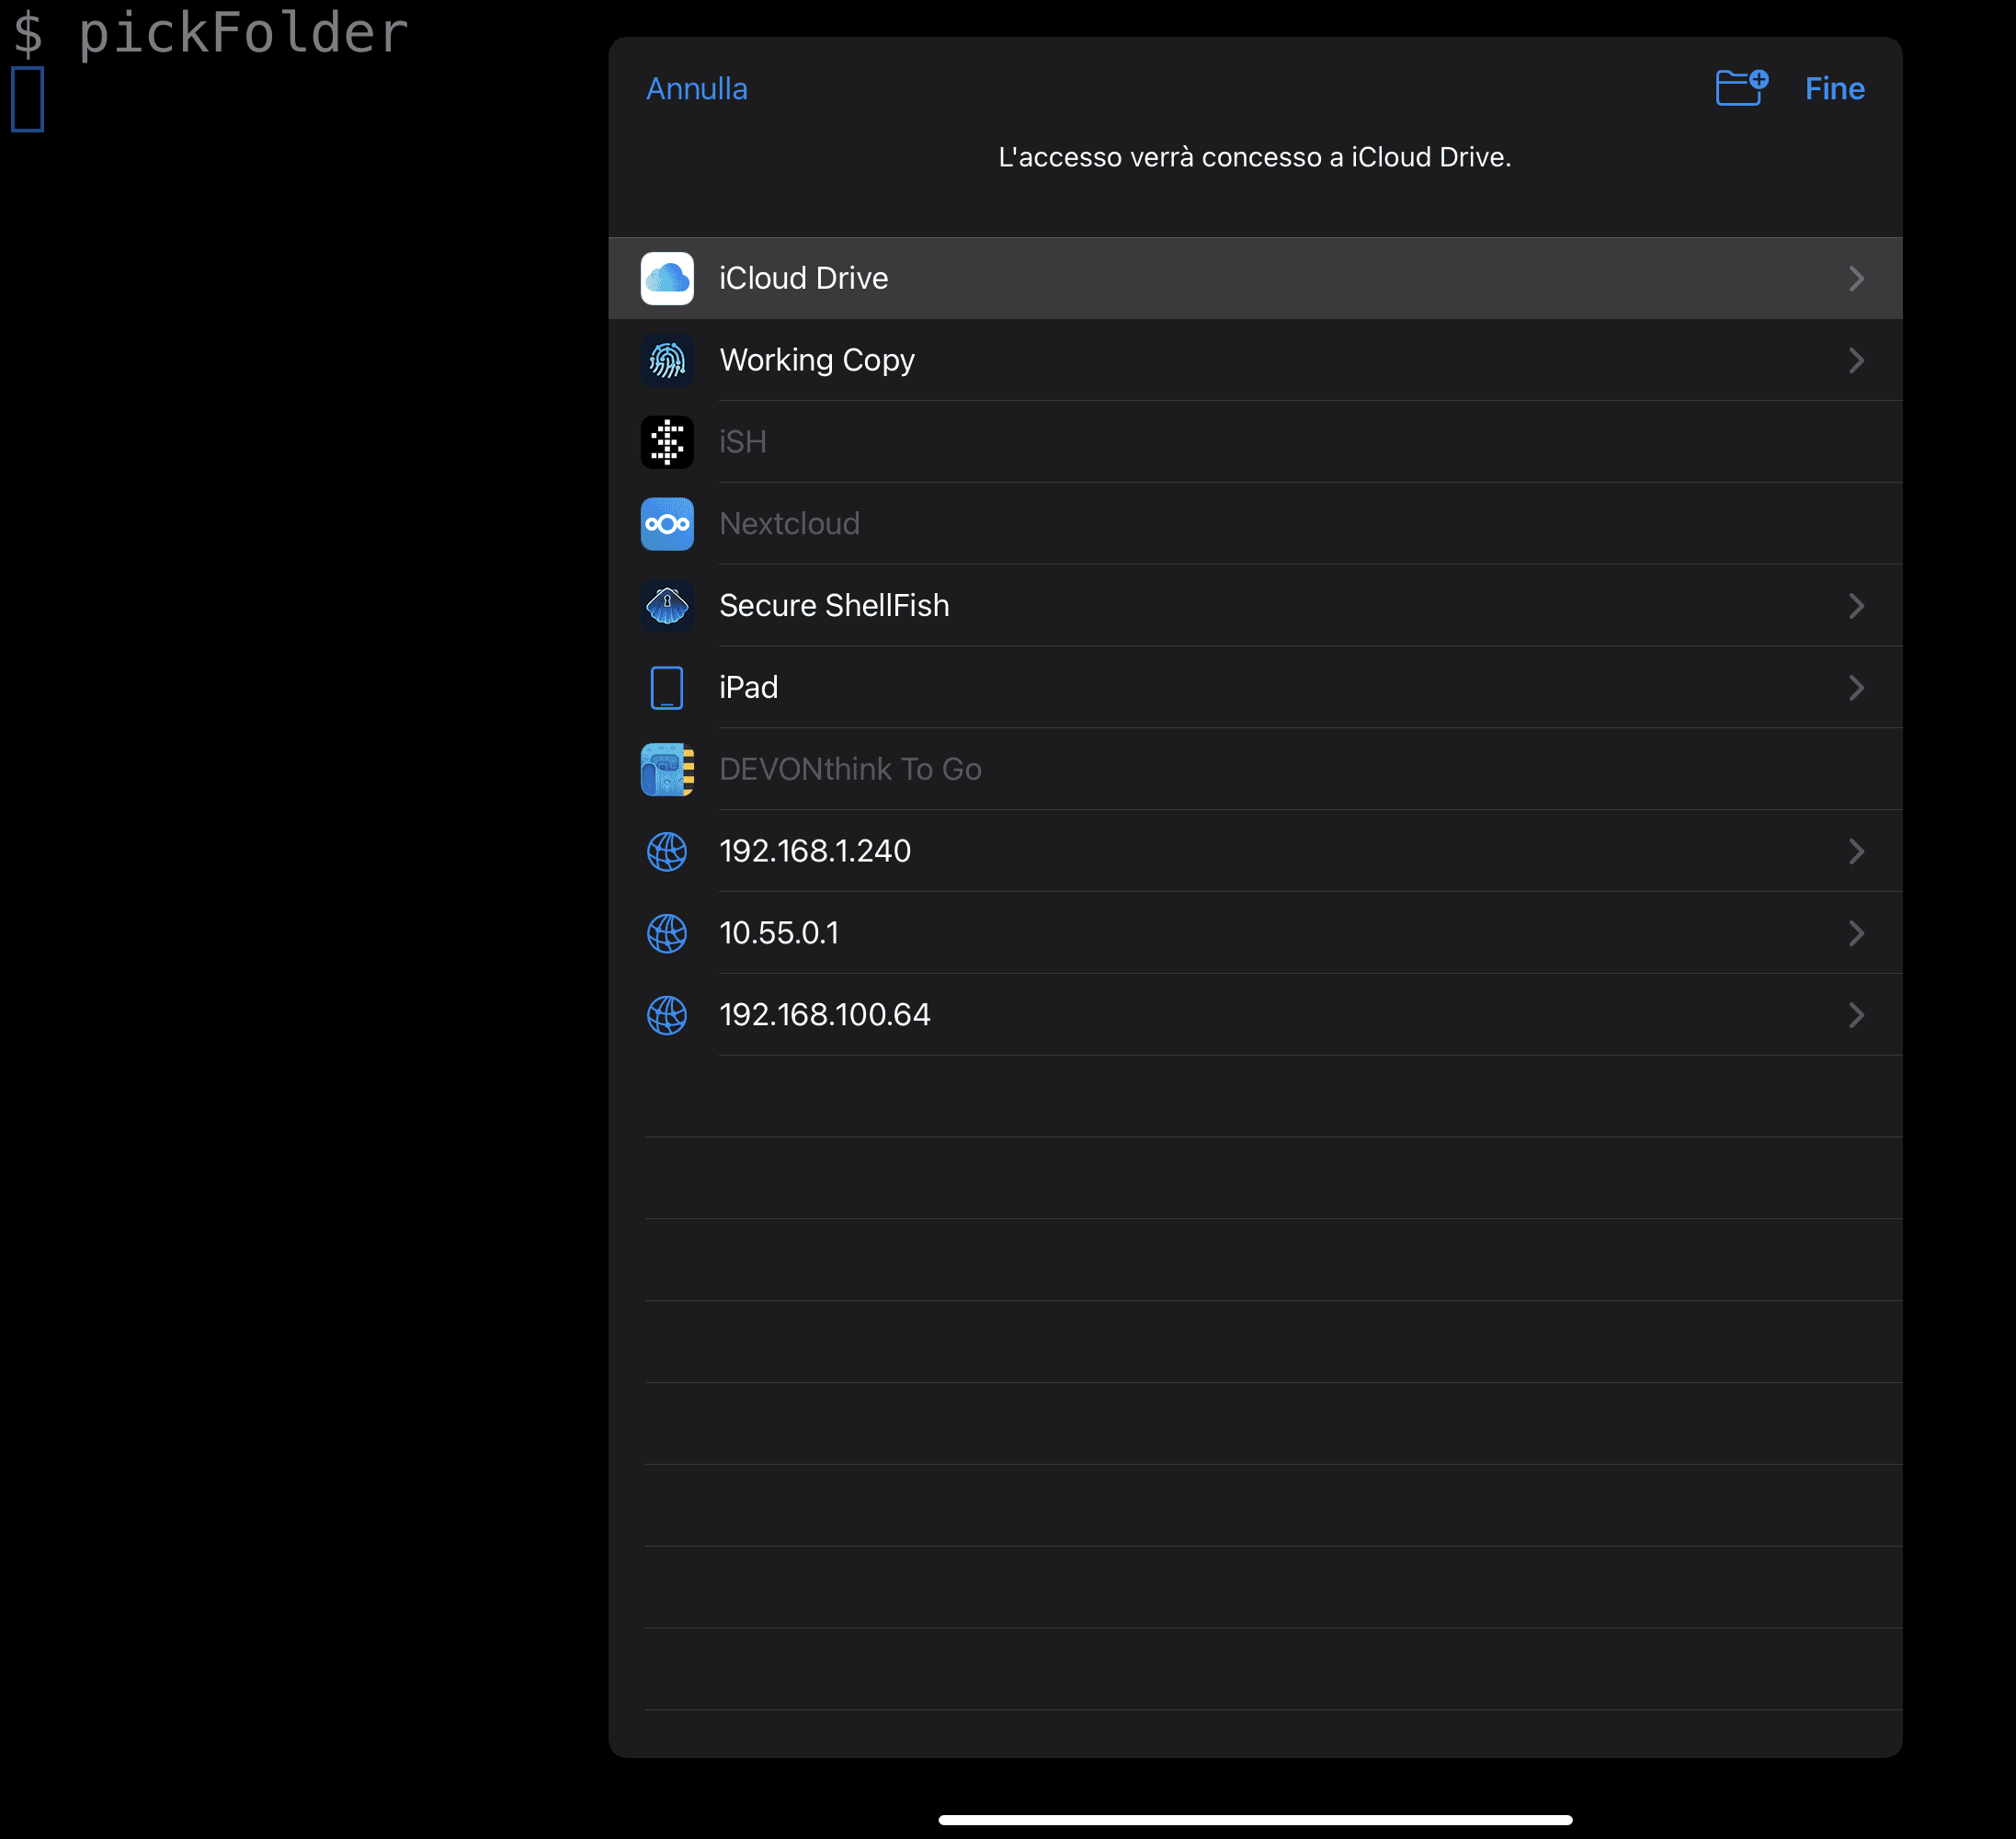
Task: Click the iPad device icon
Action: 667,688
